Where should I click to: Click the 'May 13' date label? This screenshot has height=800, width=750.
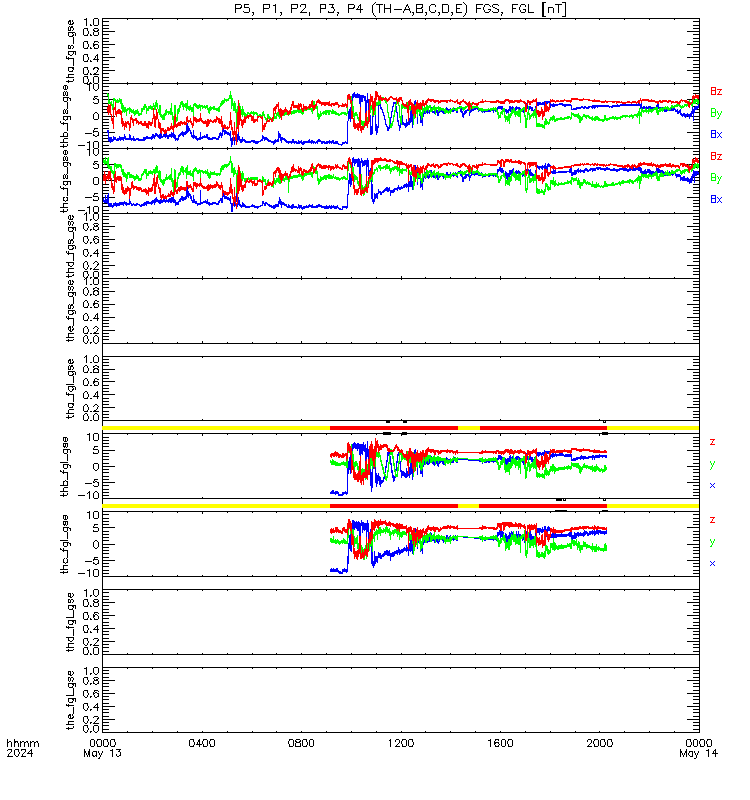coord(103,754)
